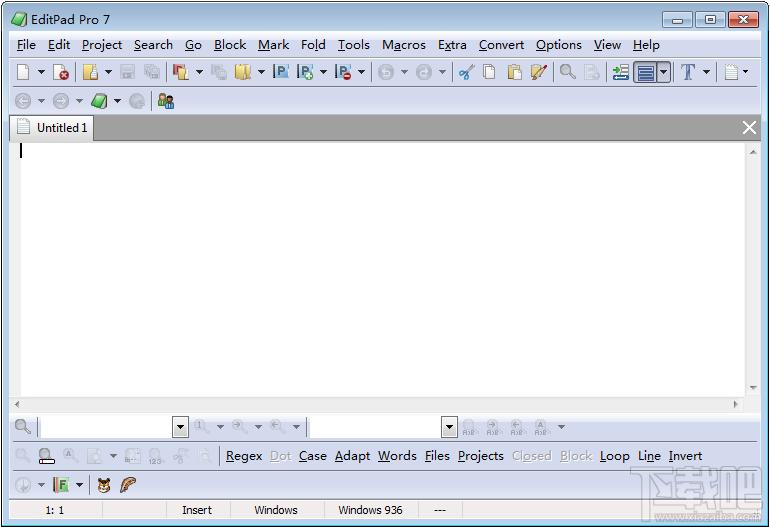Open the replace text history dropdown
Viewport: 770px width, 527px height.
click(449, 427)
